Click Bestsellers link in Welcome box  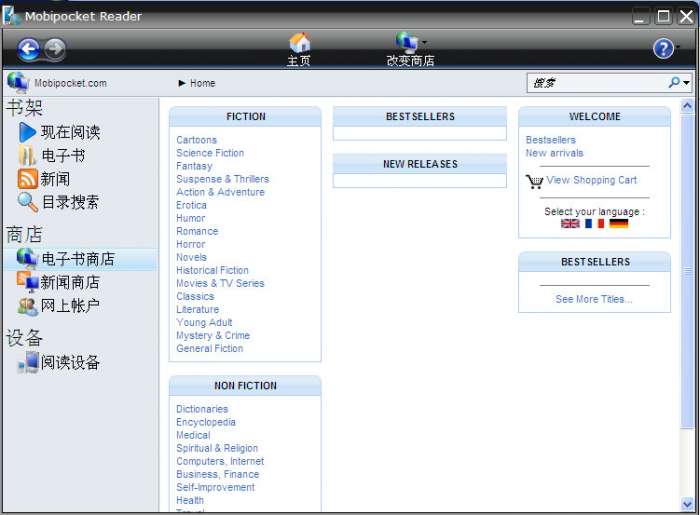pos(550,140)
